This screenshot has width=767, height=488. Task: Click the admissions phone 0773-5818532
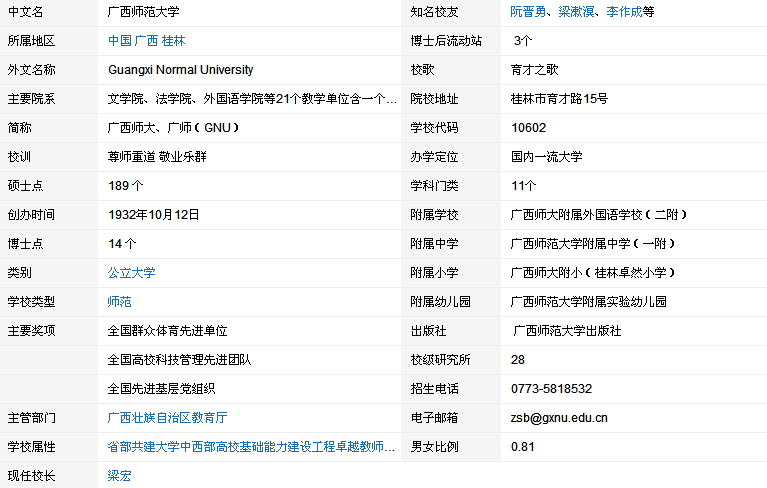click(551, 389)
